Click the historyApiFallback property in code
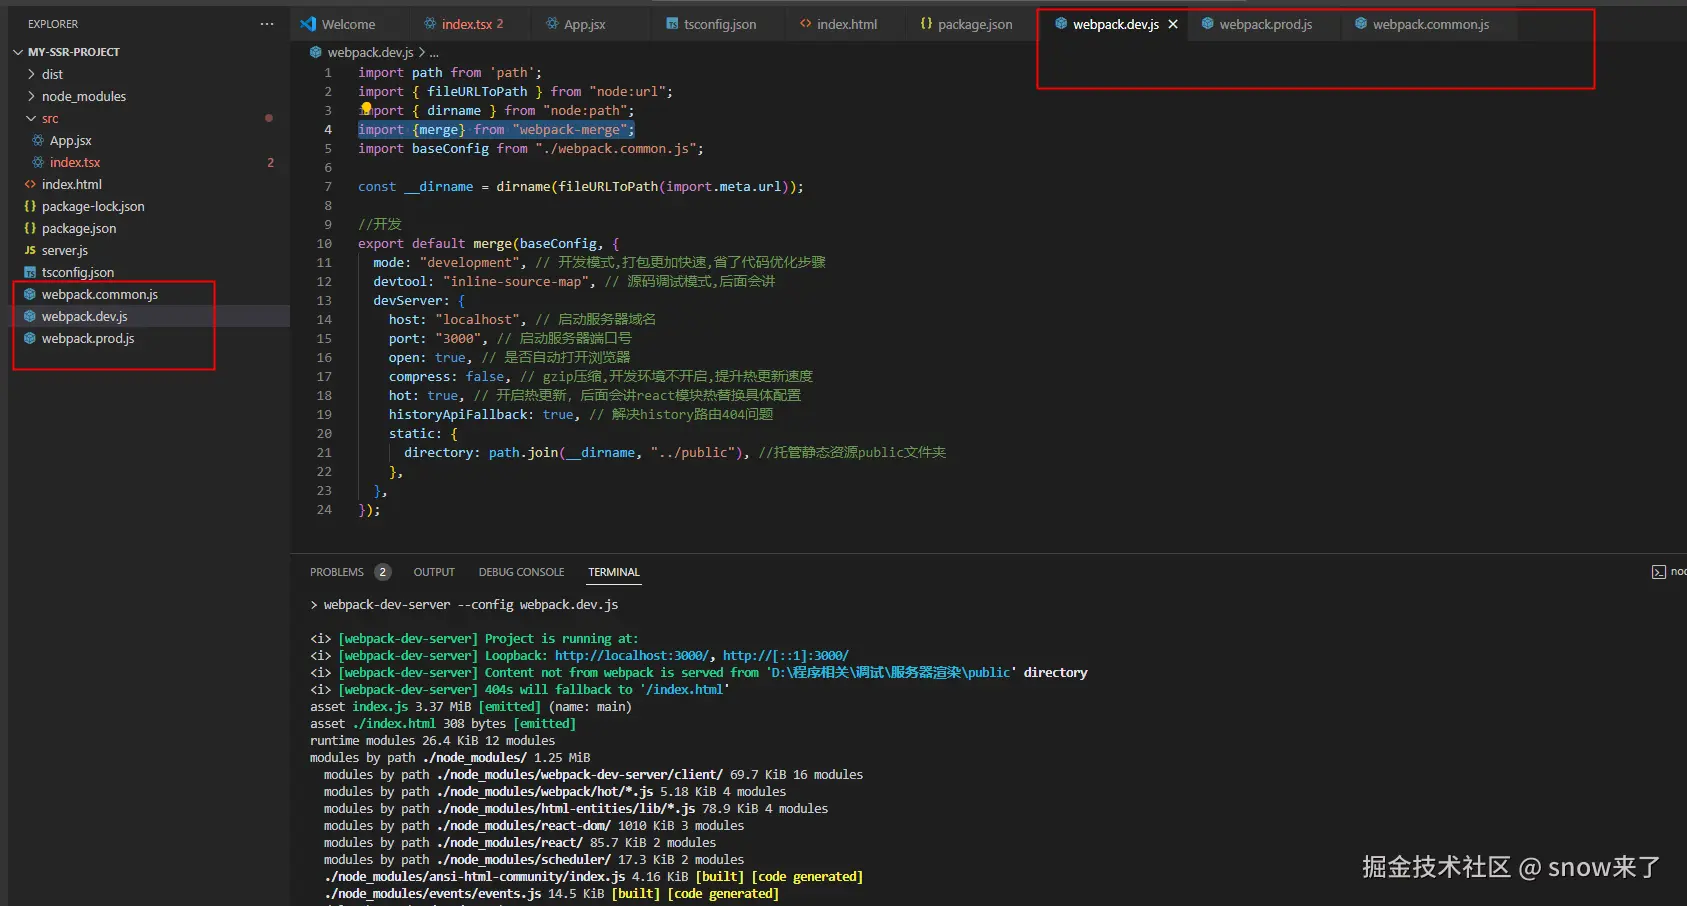The width and height of the screenshot is (1687, 906). coord(458,414)
